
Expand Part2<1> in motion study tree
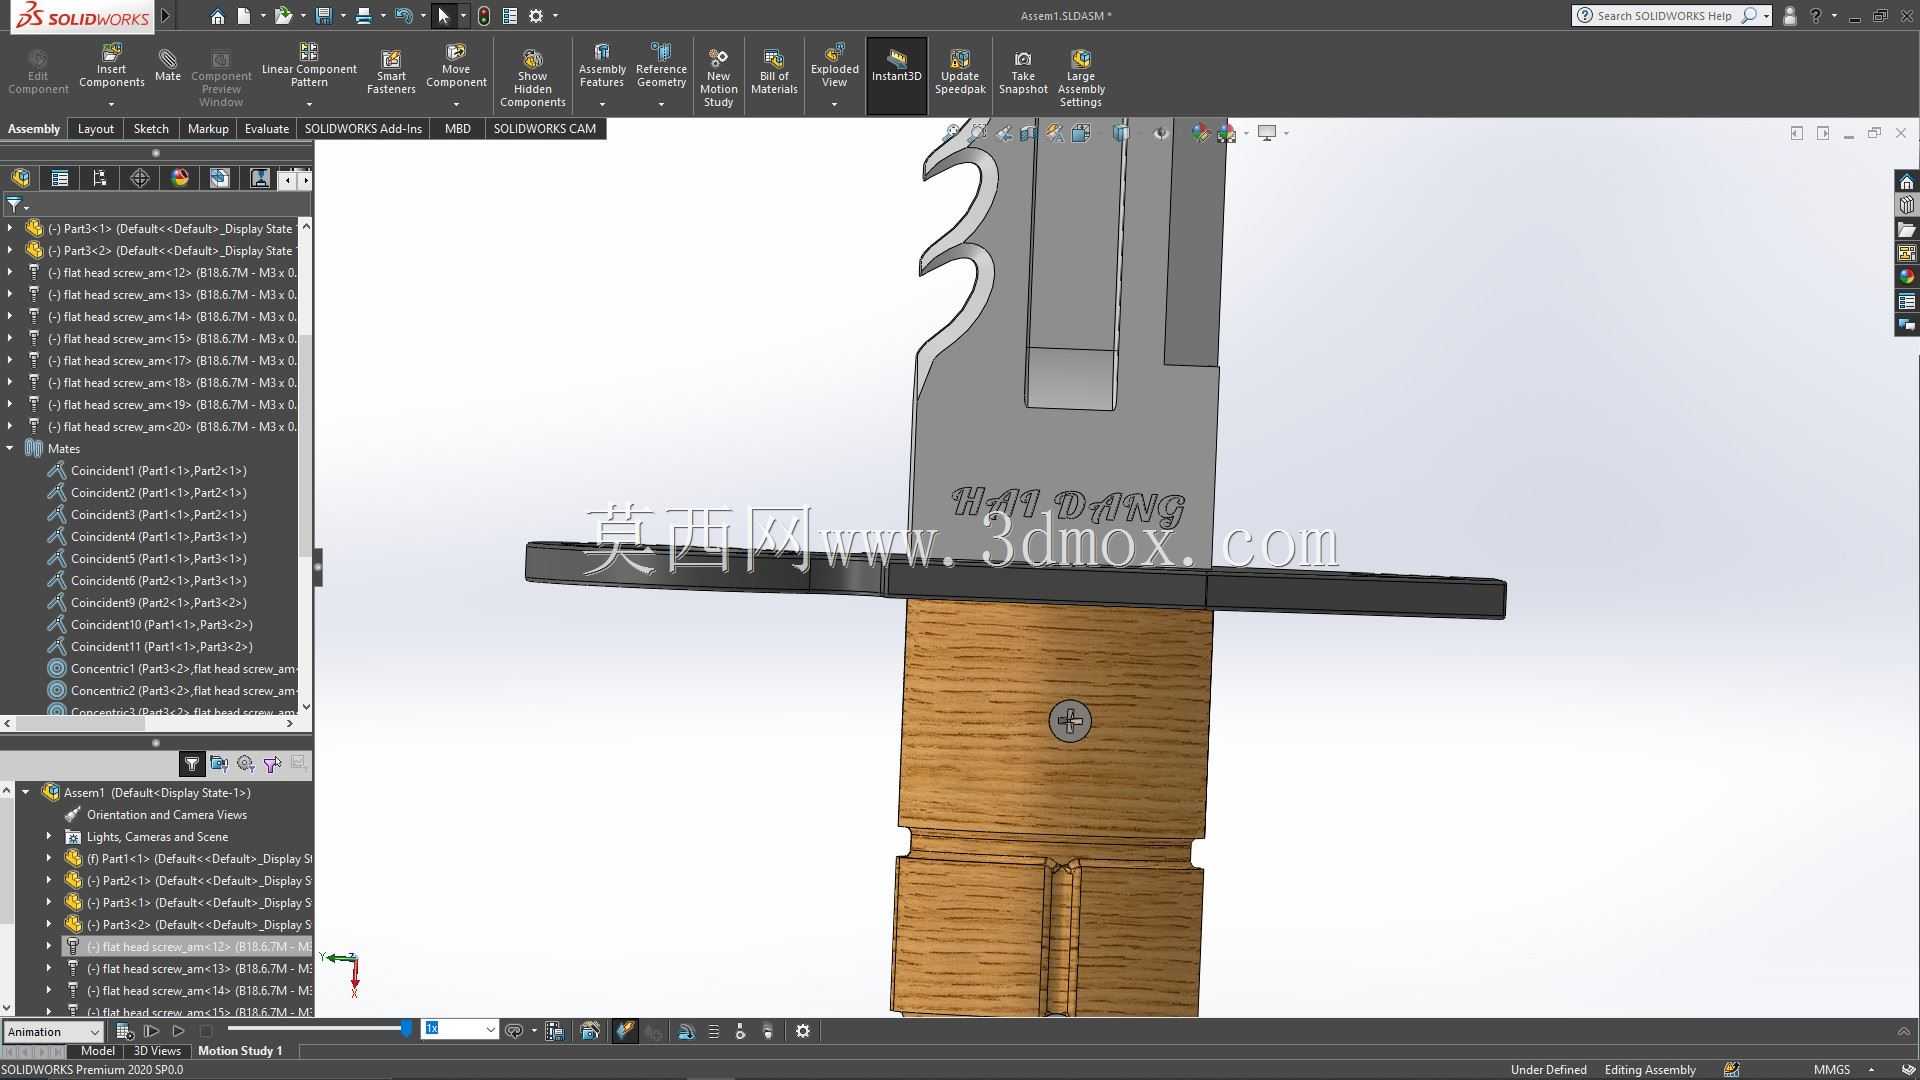coord(49,881)
